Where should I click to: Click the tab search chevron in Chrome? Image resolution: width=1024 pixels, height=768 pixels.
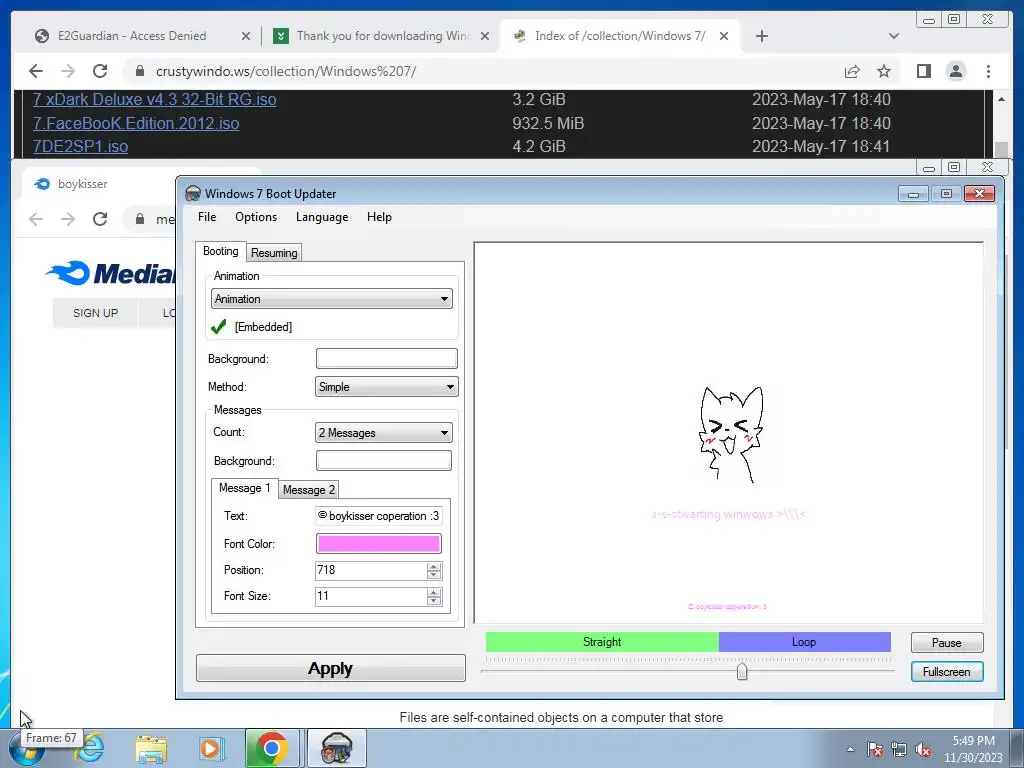pos(894,36)
